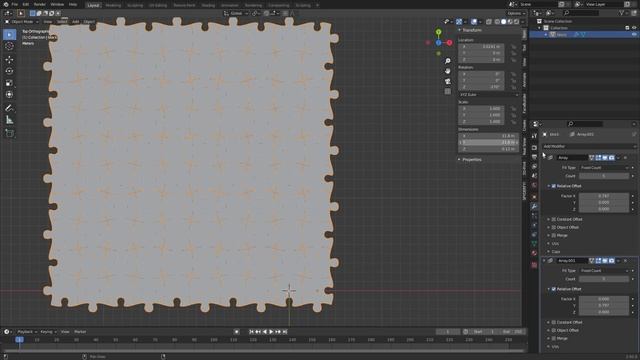This screenshot has width=640, height=360.
Task: Open Keying popover in timeline
Action: point(48,332)
